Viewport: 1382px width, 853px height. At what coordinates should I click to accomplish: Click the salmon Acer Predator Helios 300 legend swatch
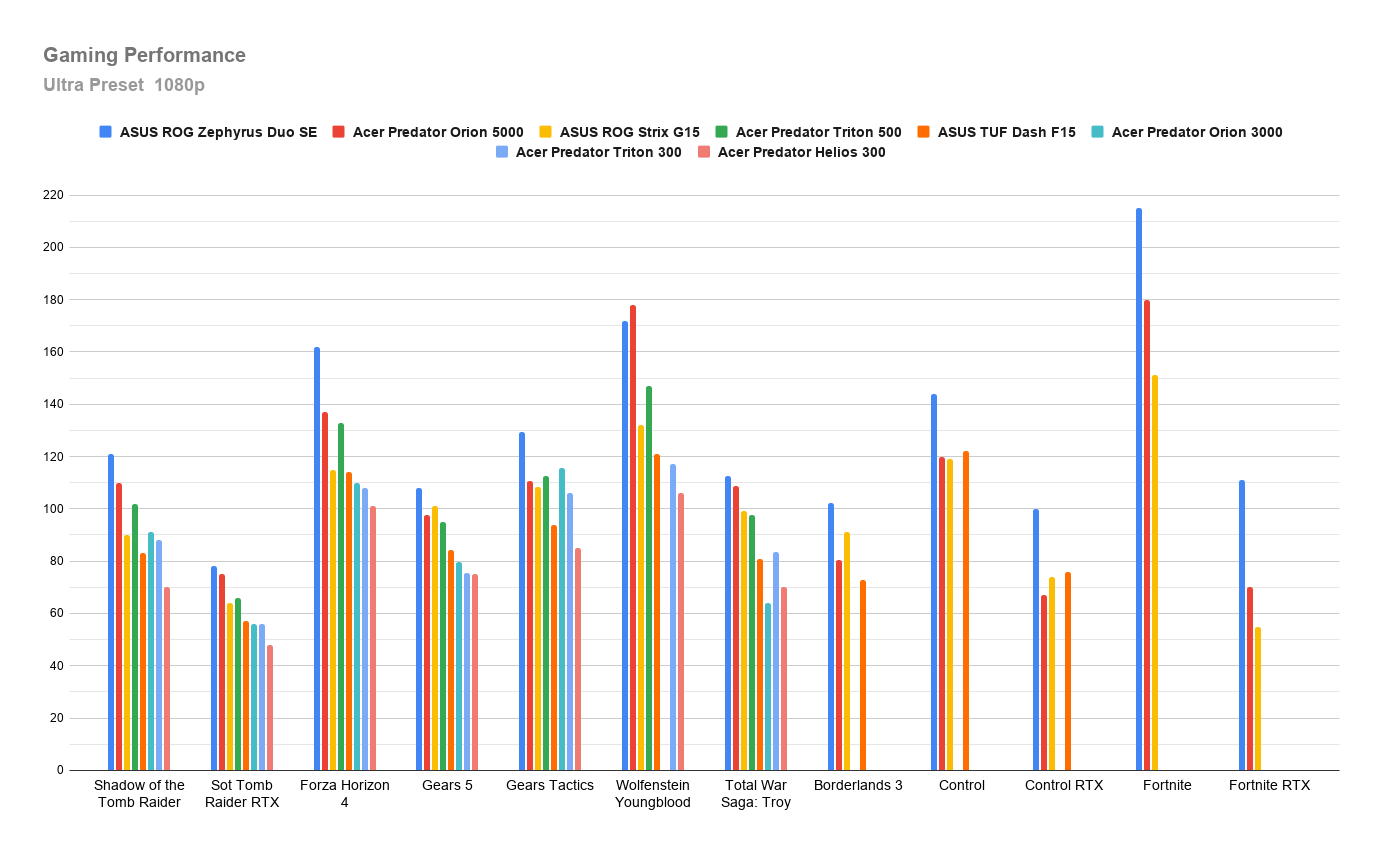pos(704,153)
